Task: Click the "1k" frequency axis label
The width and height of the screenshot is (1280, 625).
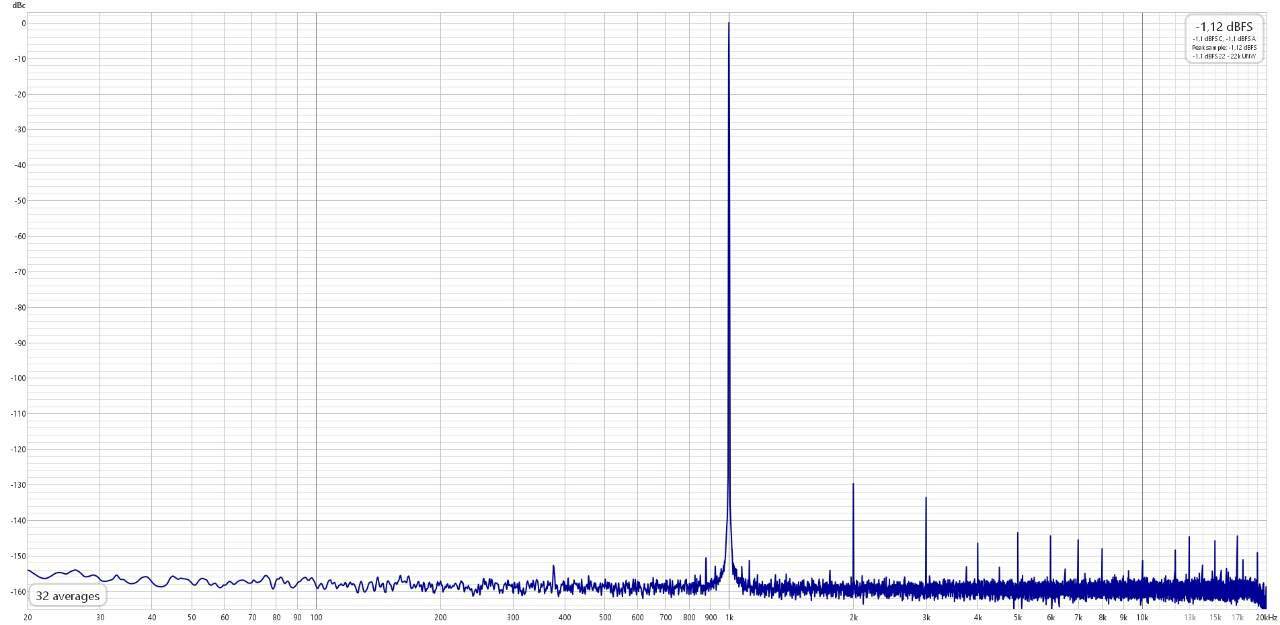Action: point(728,617)
